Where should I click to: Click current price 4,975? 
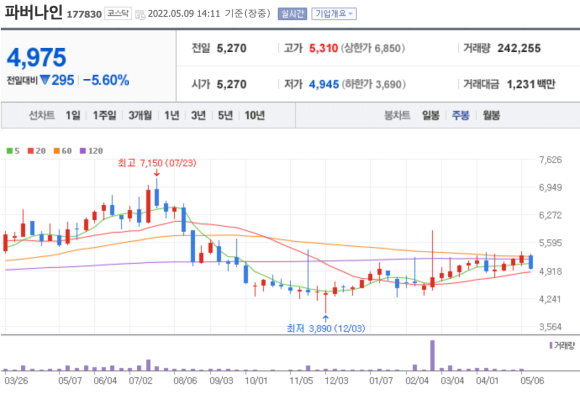(x=36, y=58)
